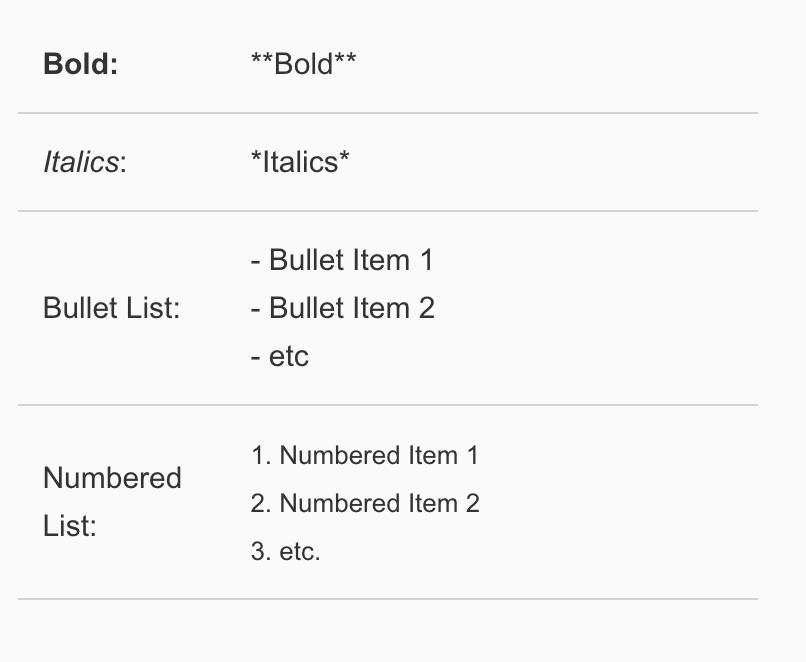Image resolution: width=806 pixels, height=662 pixels.
Task: Click the '3. etc.' numbered line
Action: point(286,551)
